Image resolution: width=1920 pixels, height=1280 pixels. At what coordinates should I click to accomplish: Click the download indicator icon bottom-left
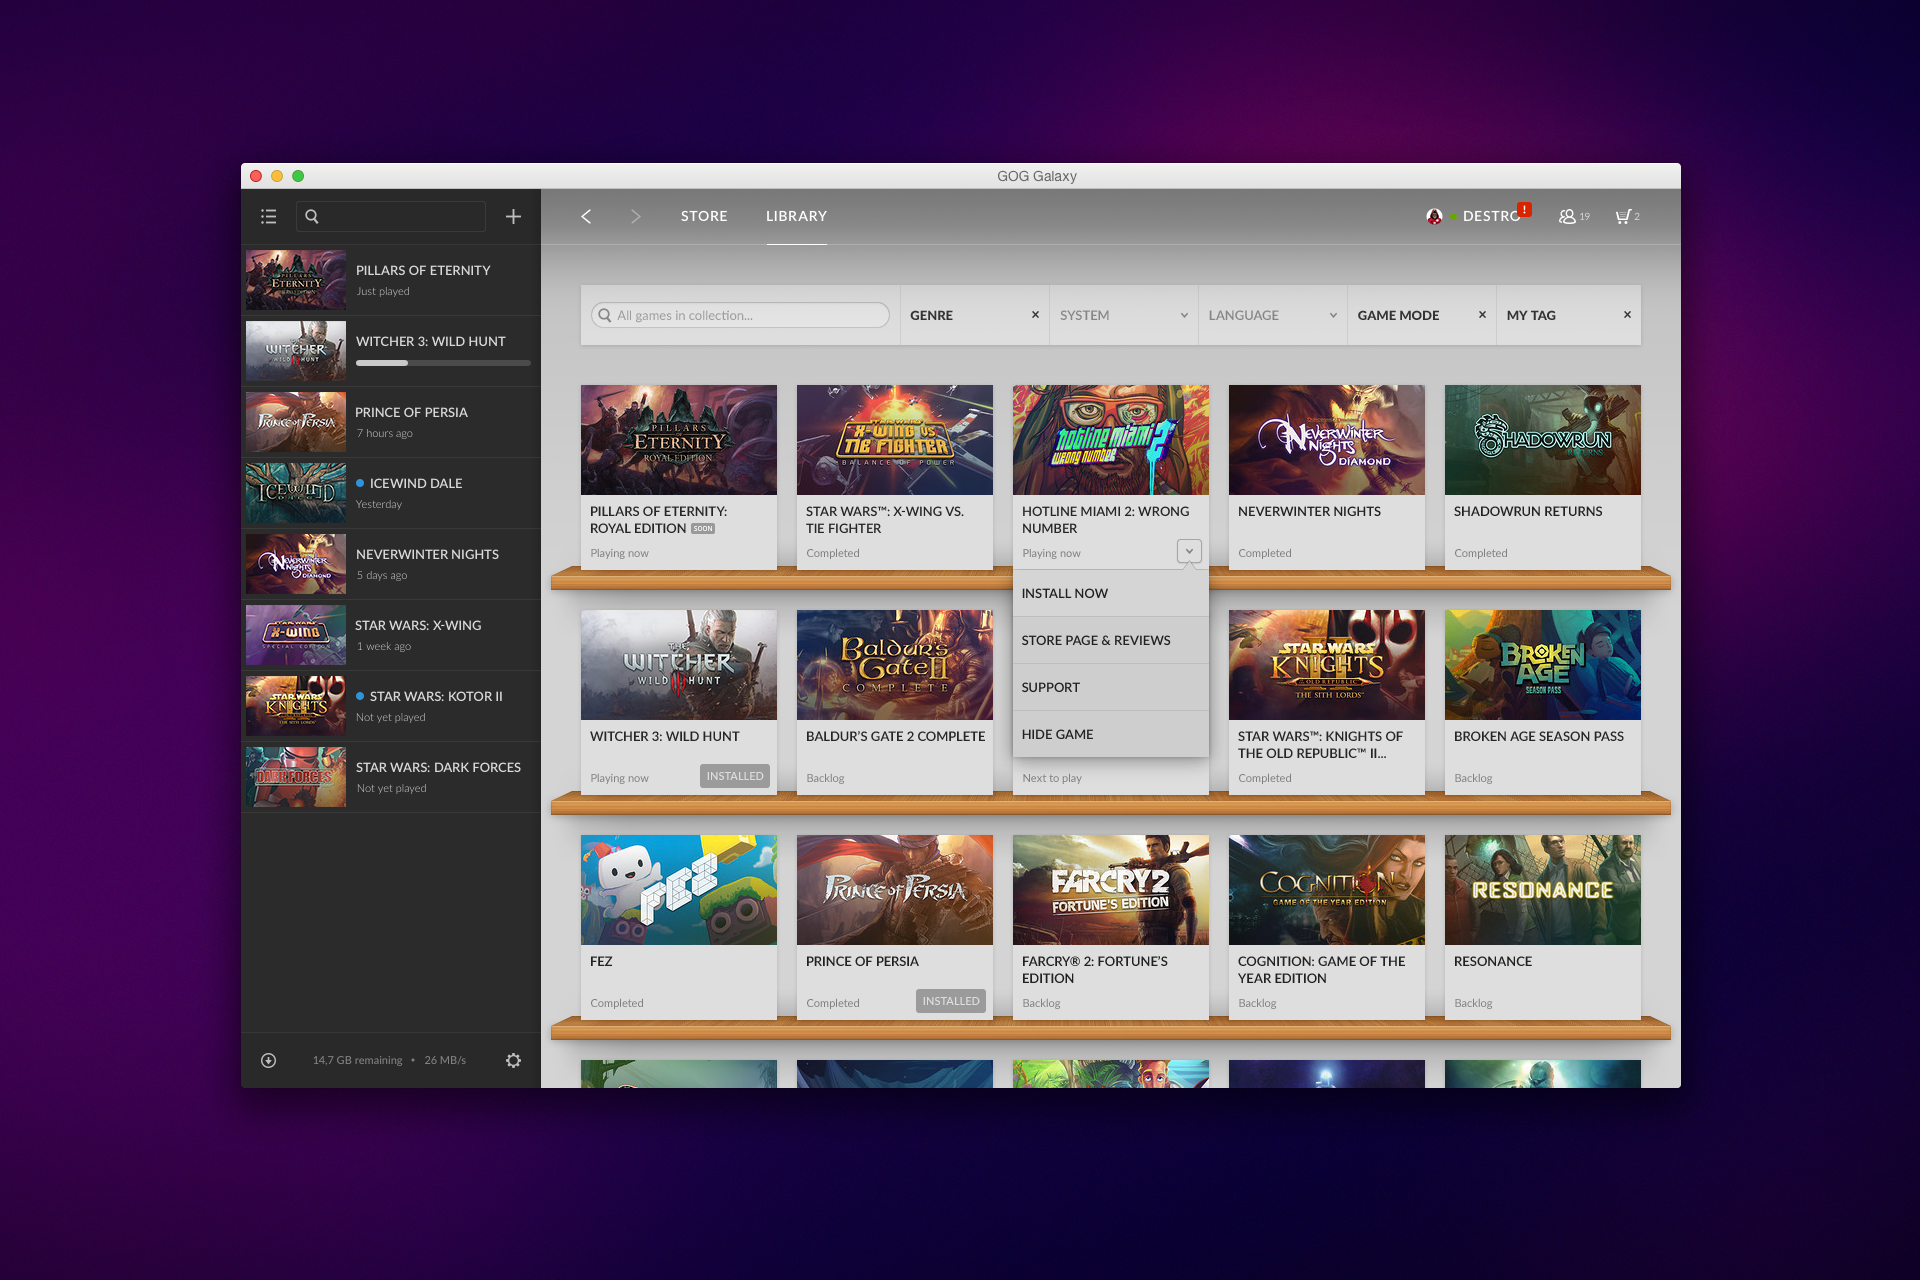click(270, 1060)
